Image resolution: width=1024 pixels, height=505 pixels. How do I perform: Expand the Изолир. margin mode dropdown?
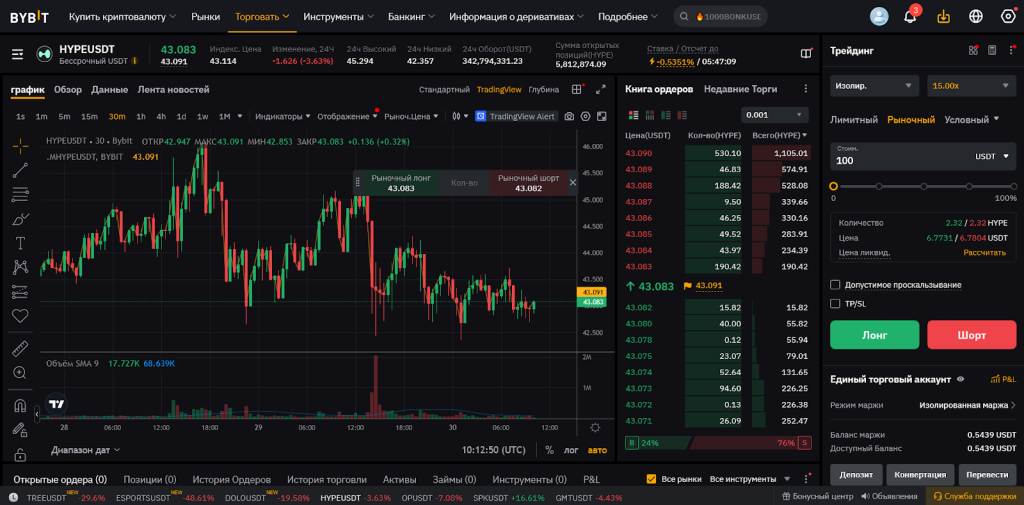point(874,86)
